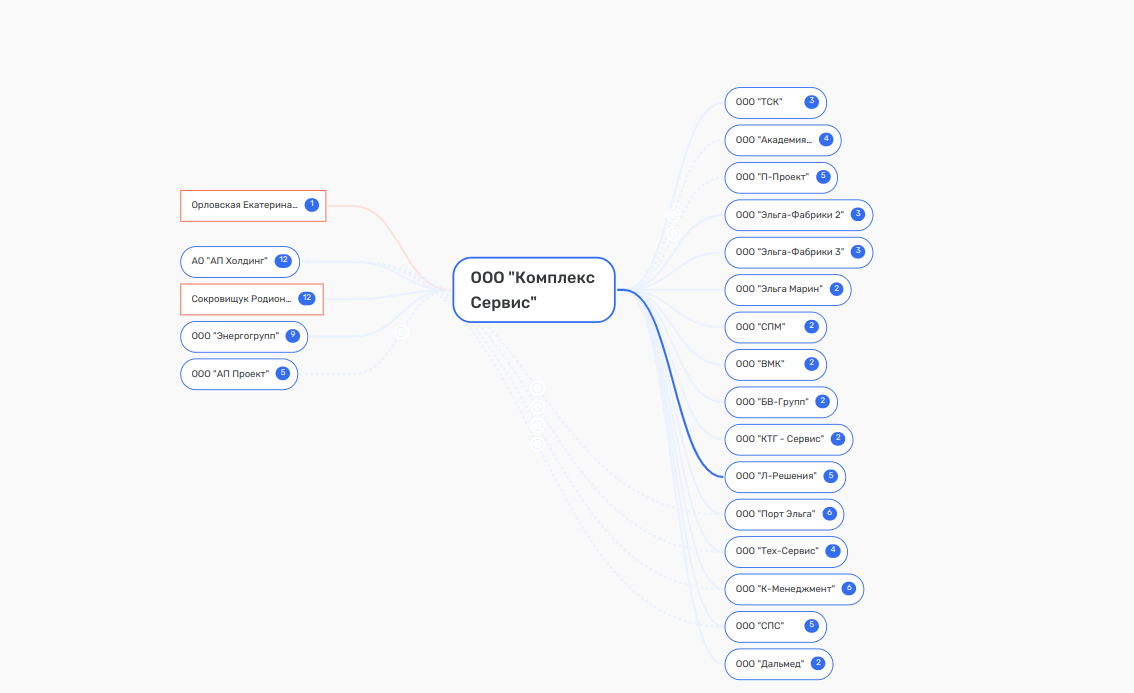Select the ООО "ТСК" node label
The height and width of the screenshot is (693, 1134).
point(759,102)
